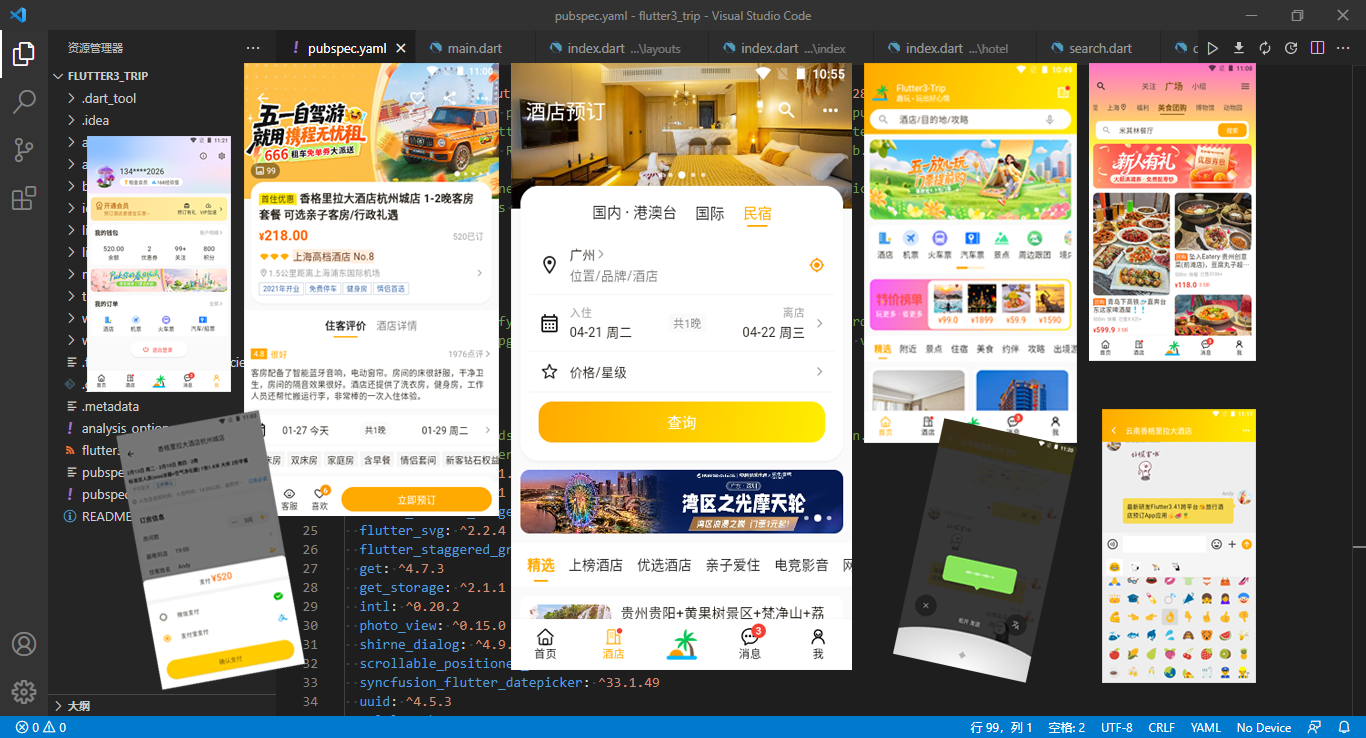Open the Source Control view icon
This screenshot has width=1366, height=738.
24,148
